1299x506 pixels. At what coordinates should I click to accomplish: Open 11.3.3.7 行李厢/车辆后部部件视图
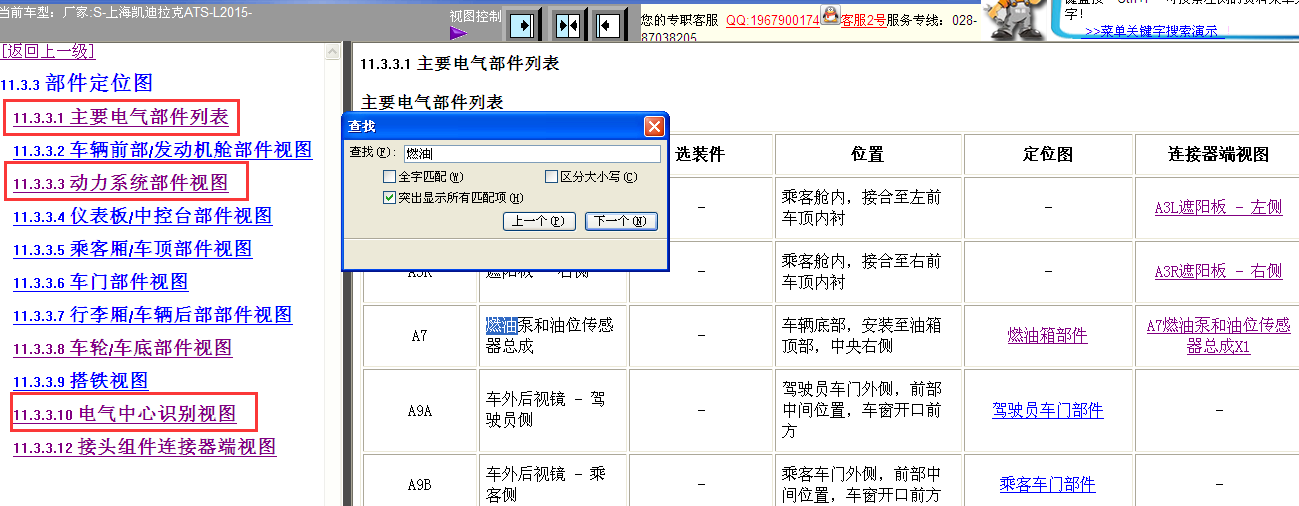point(152,315)
